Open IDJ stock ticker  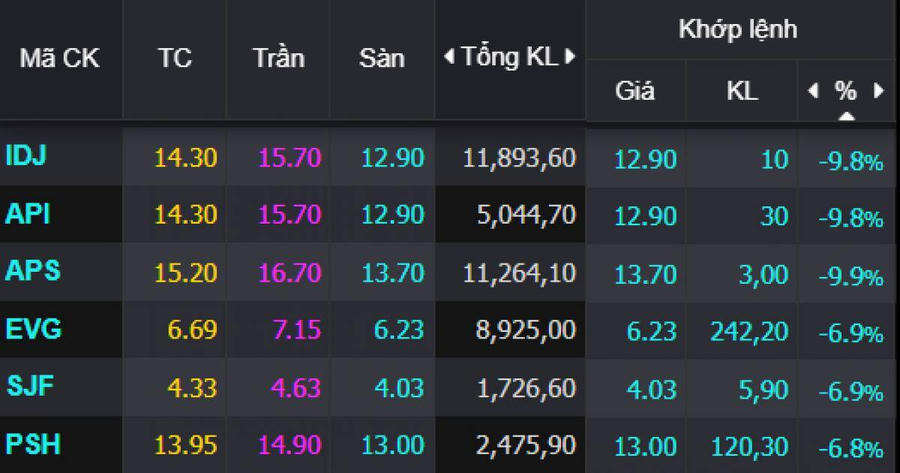tap(27, 156)
